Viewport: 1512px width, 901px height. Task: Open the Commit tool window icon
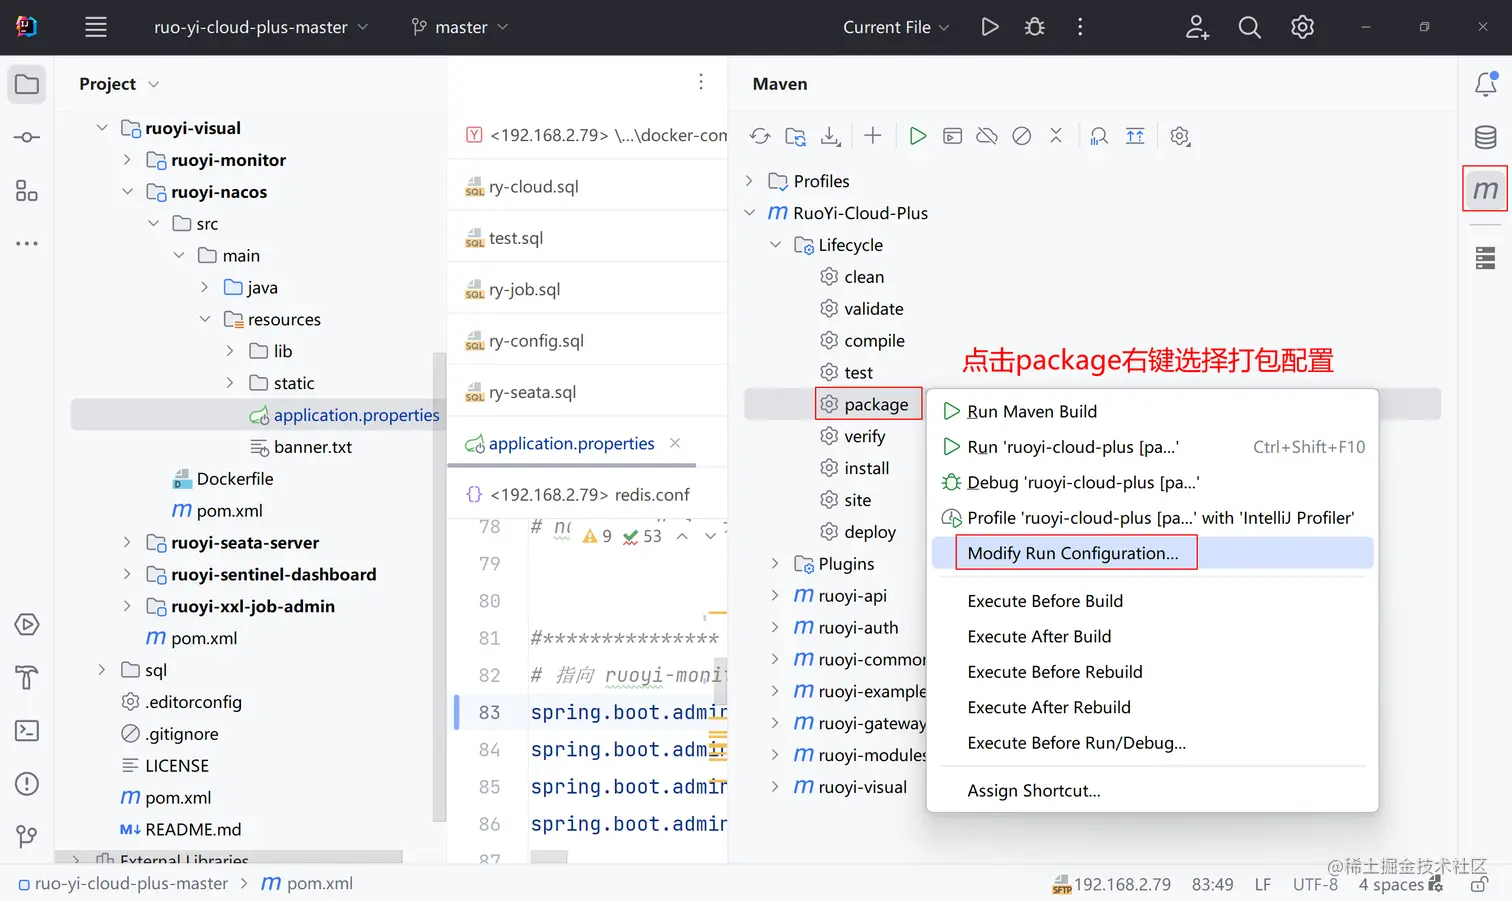(27, 137)
